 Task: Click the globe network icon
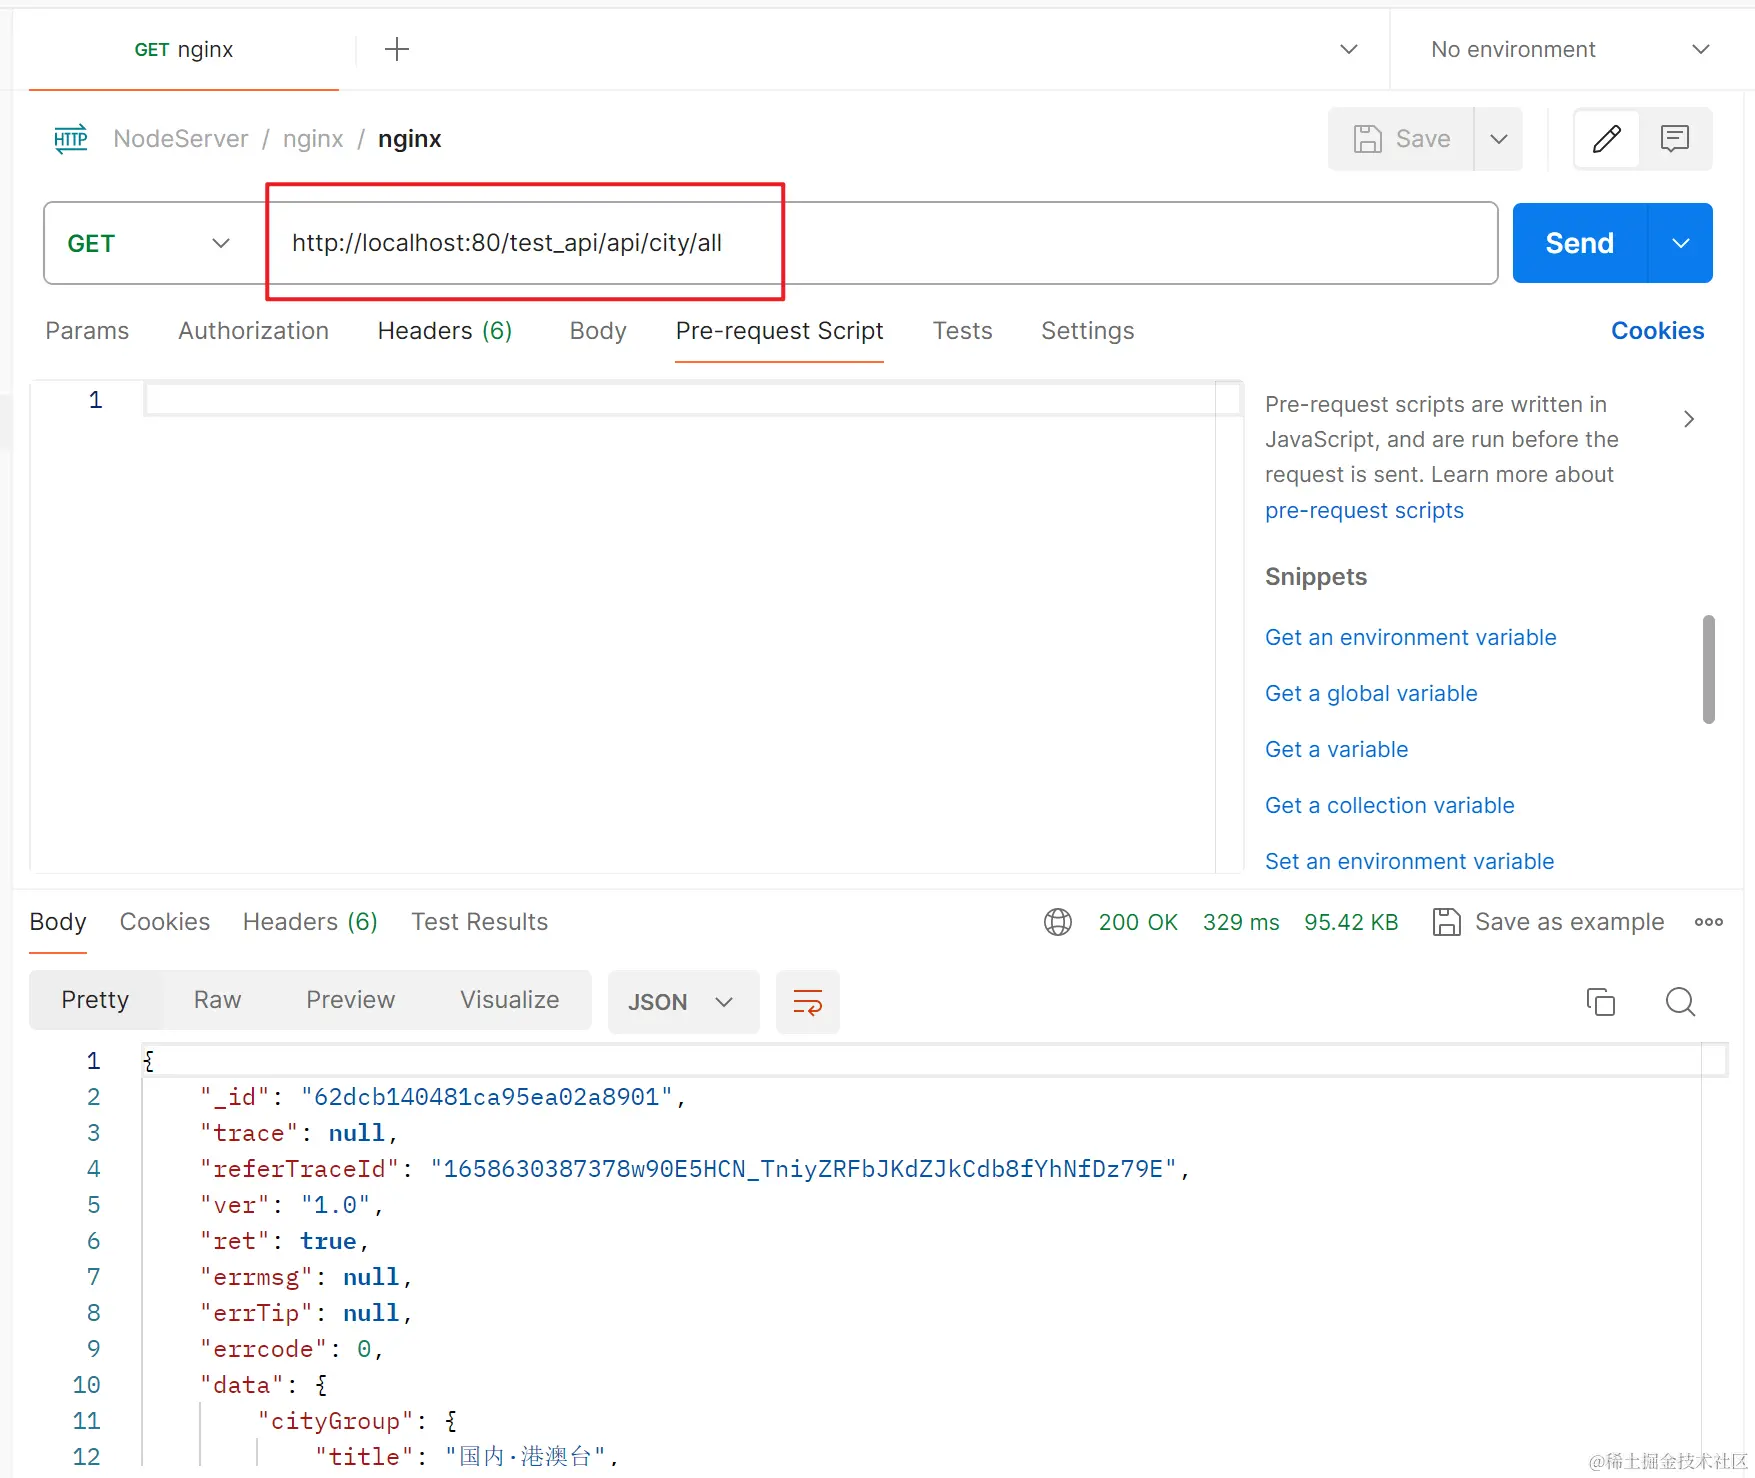(x=1058, y=922)
